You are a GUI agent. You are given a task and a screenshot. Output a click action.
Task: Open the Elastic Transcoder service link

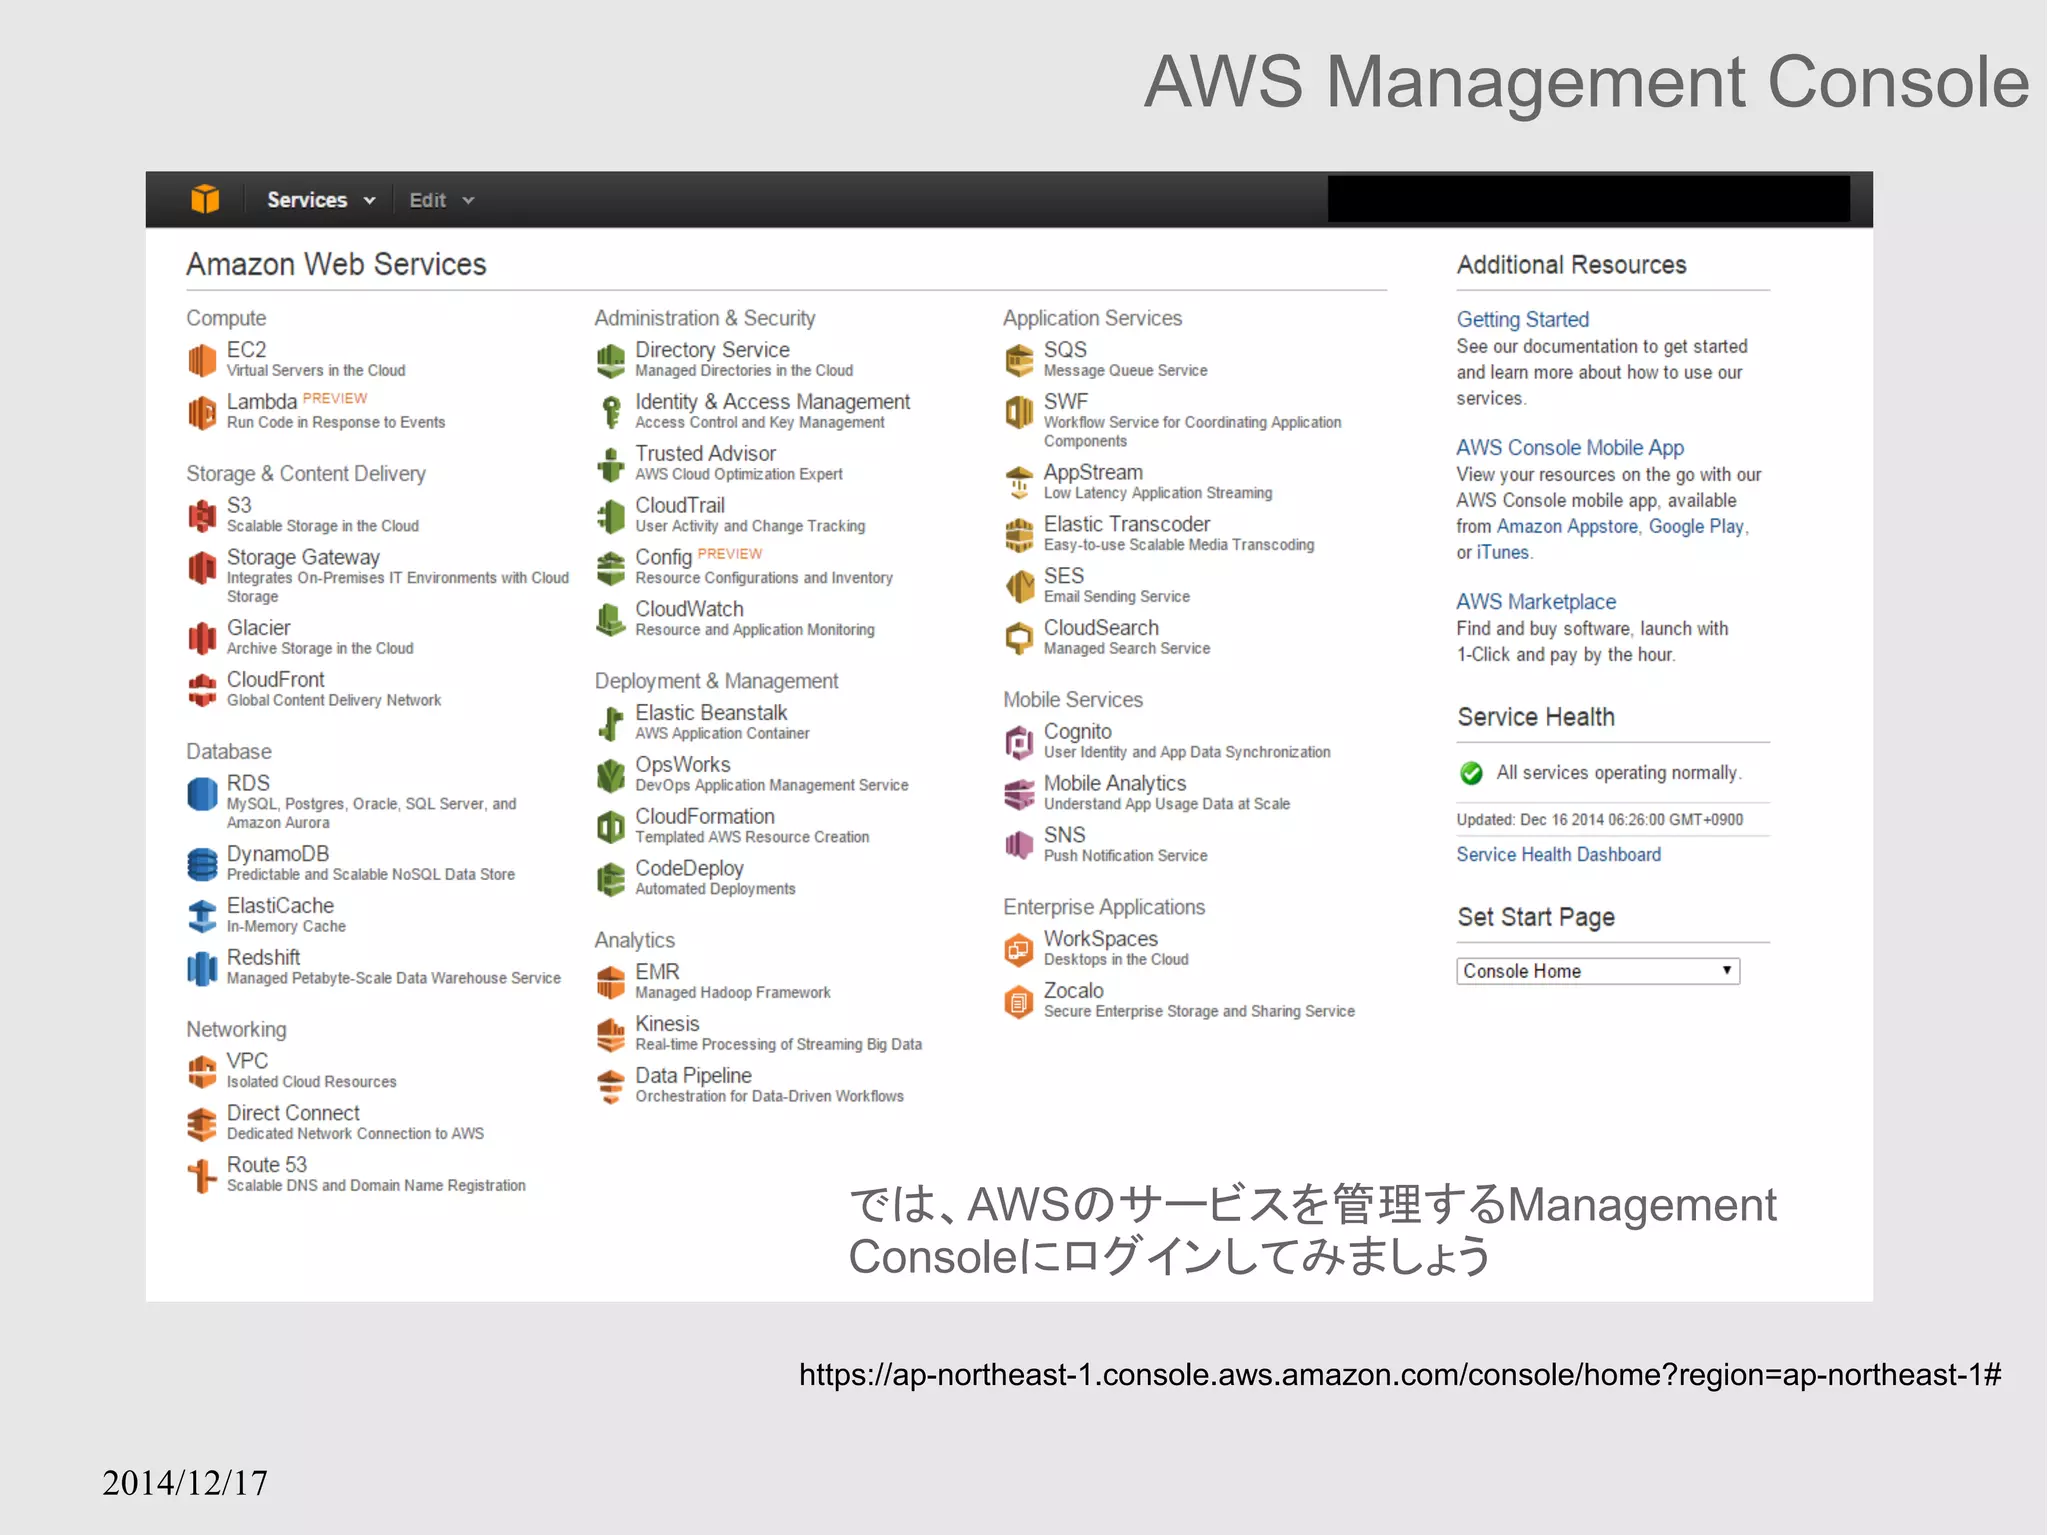(x=1126, y=524)
